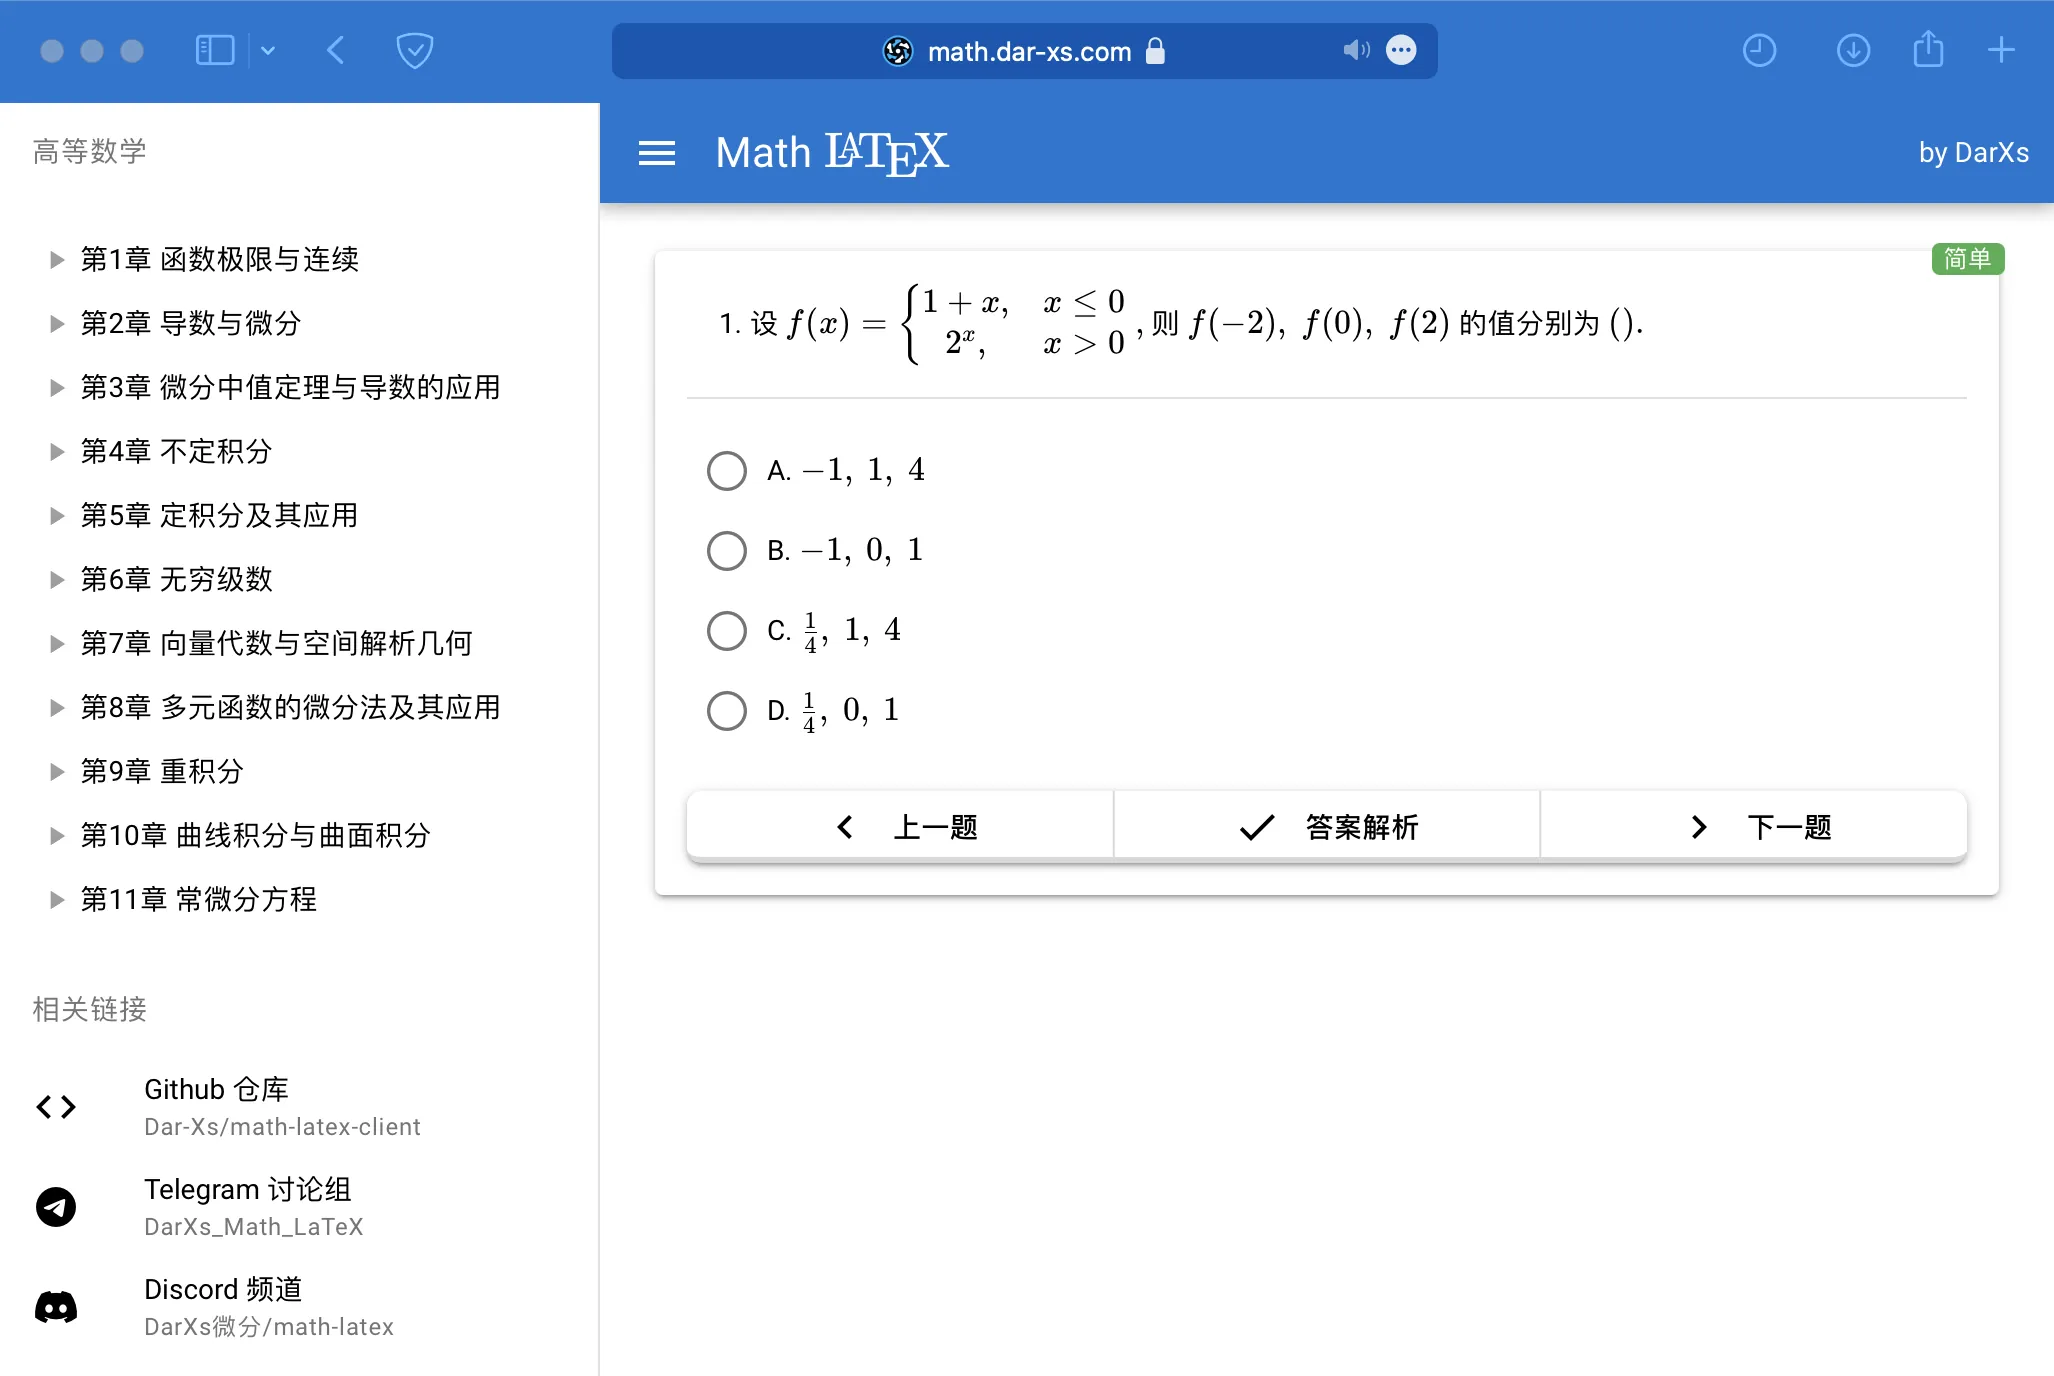Open the privacy shield report icon
The width and height of the screenshot is (2054, 1376).
click(414, 50)
